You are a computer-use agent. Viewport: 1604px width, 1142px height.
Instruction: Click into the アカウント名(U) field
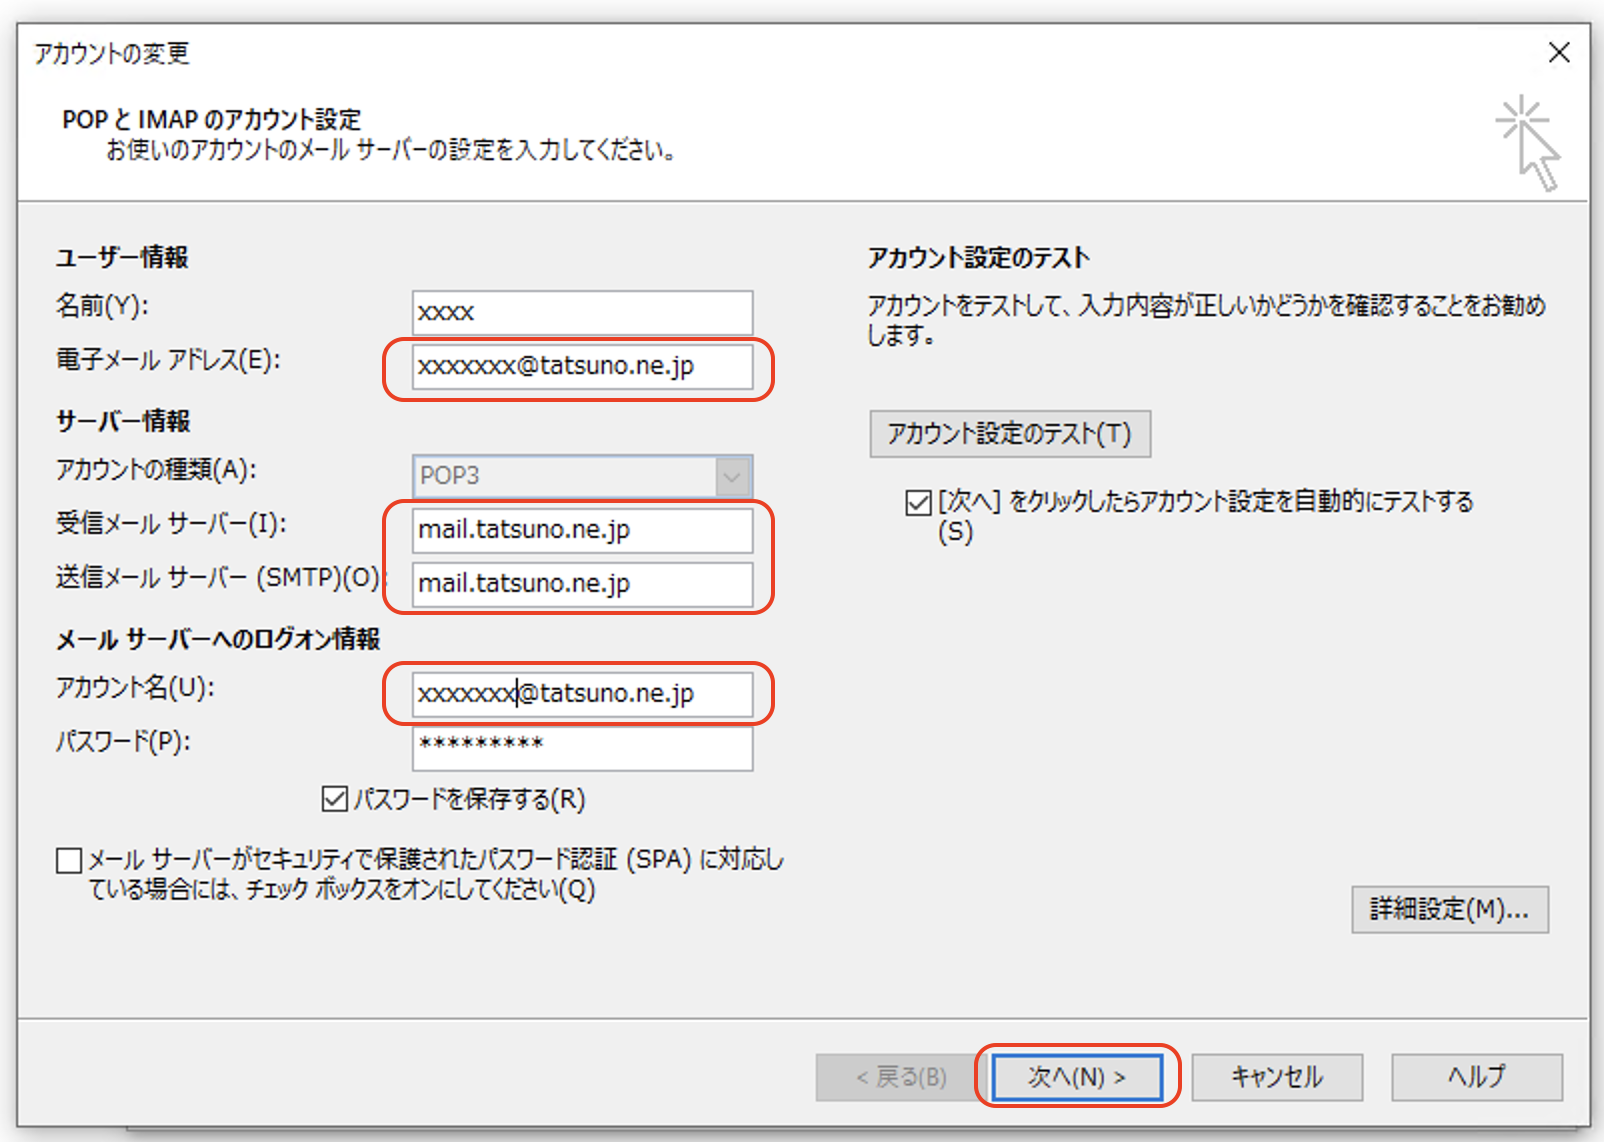click(x=581, y=694)
